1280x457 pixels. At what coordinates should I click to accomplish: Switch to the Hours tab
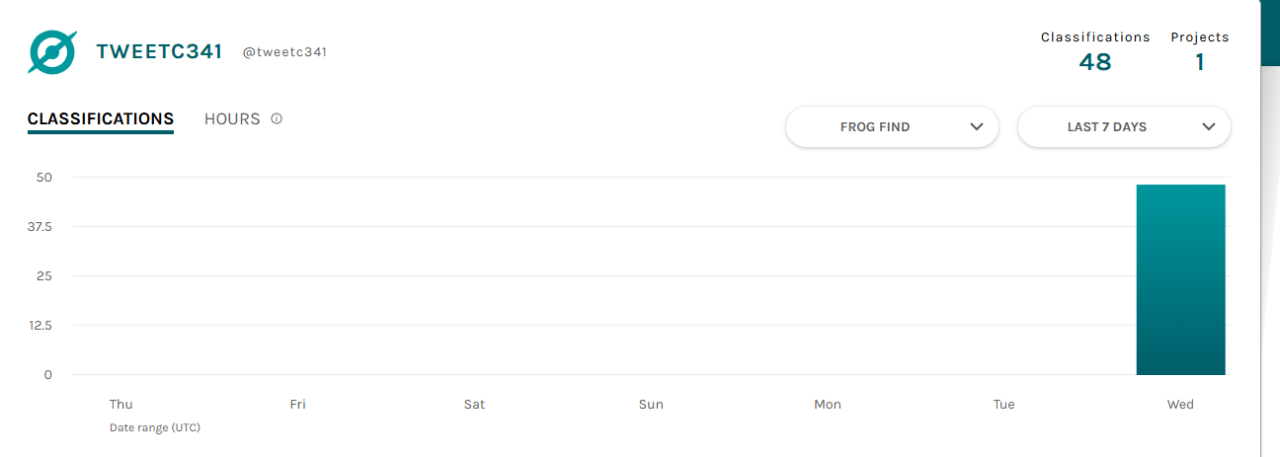tap(232, 119)
